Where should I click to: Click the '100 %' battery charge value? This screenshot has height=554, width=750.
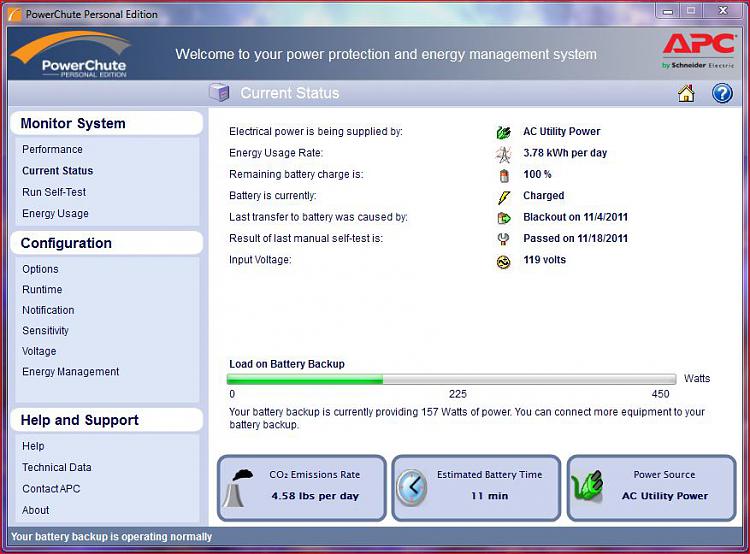pos(537,174)
